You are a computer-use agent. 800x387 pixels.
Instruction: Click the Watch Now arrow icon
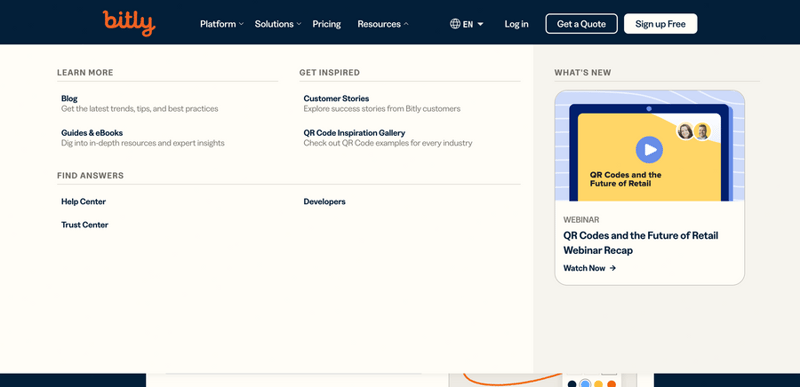click(x=613, y=268)
